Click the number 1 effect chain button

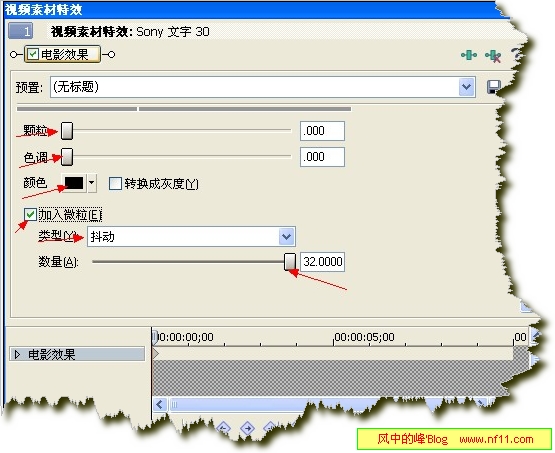[21, 31]
